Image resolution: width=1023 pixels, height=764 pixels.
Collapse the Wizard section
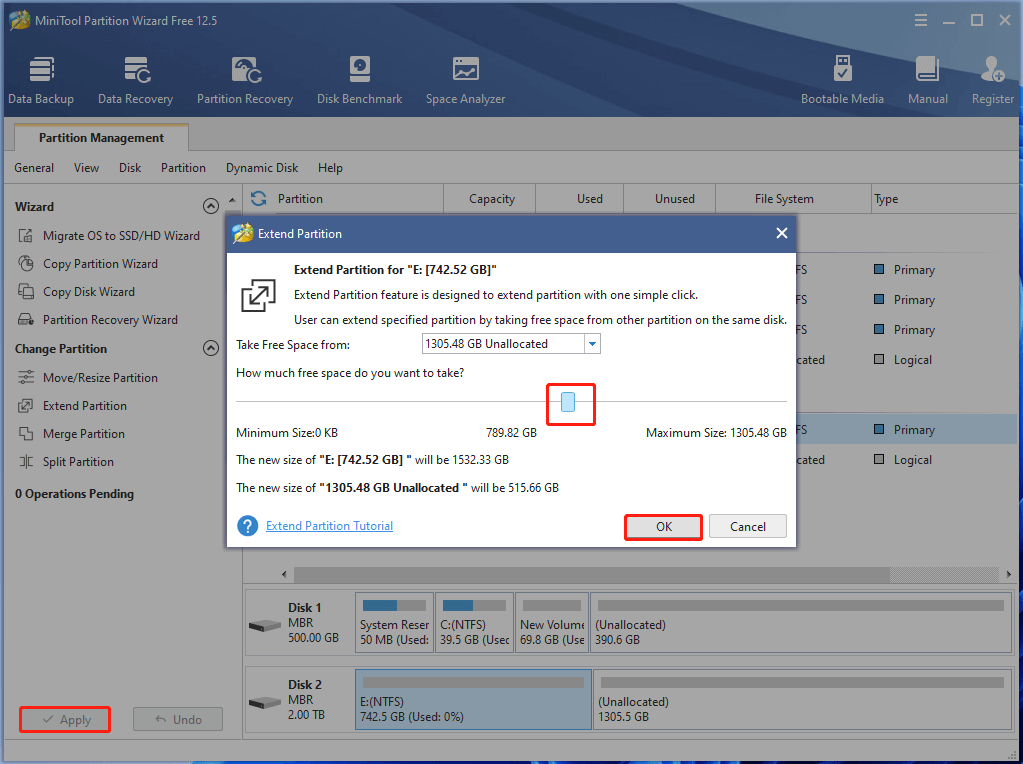click(x=210, y=207)
